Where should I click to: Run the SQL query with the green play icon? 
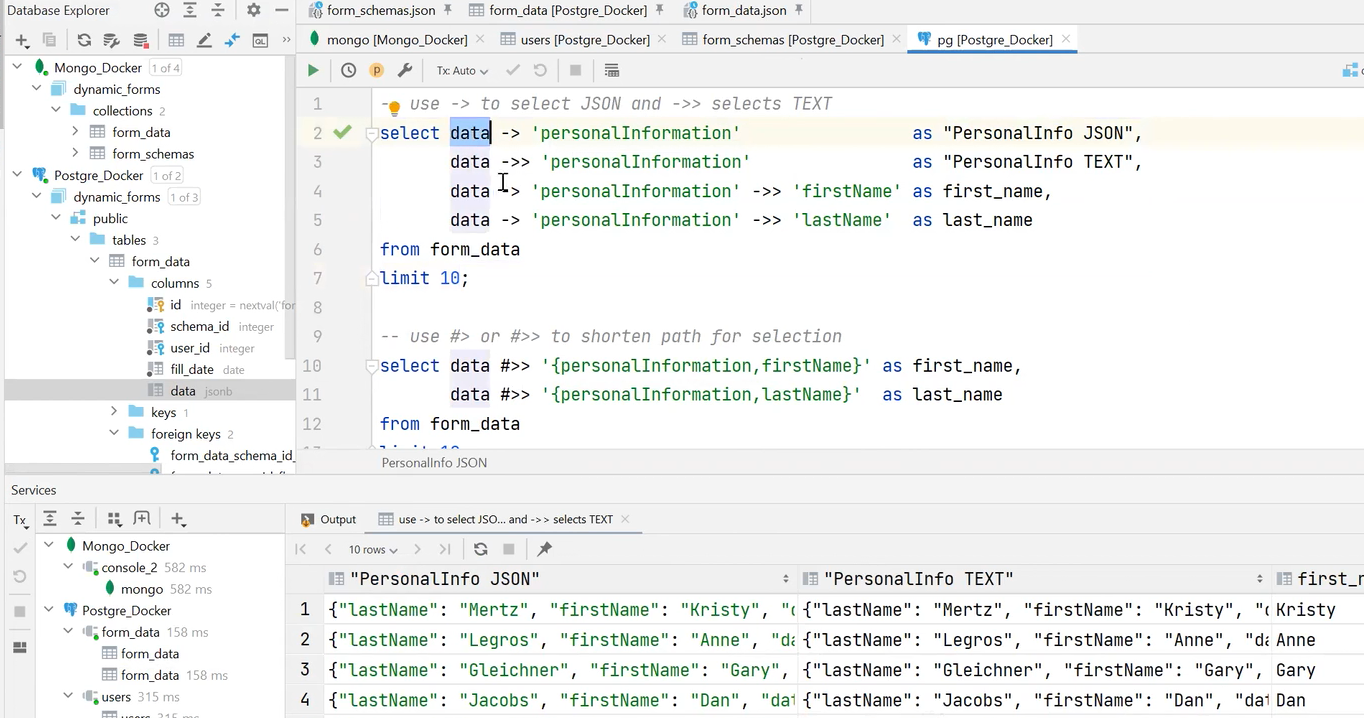pos(312,70)
